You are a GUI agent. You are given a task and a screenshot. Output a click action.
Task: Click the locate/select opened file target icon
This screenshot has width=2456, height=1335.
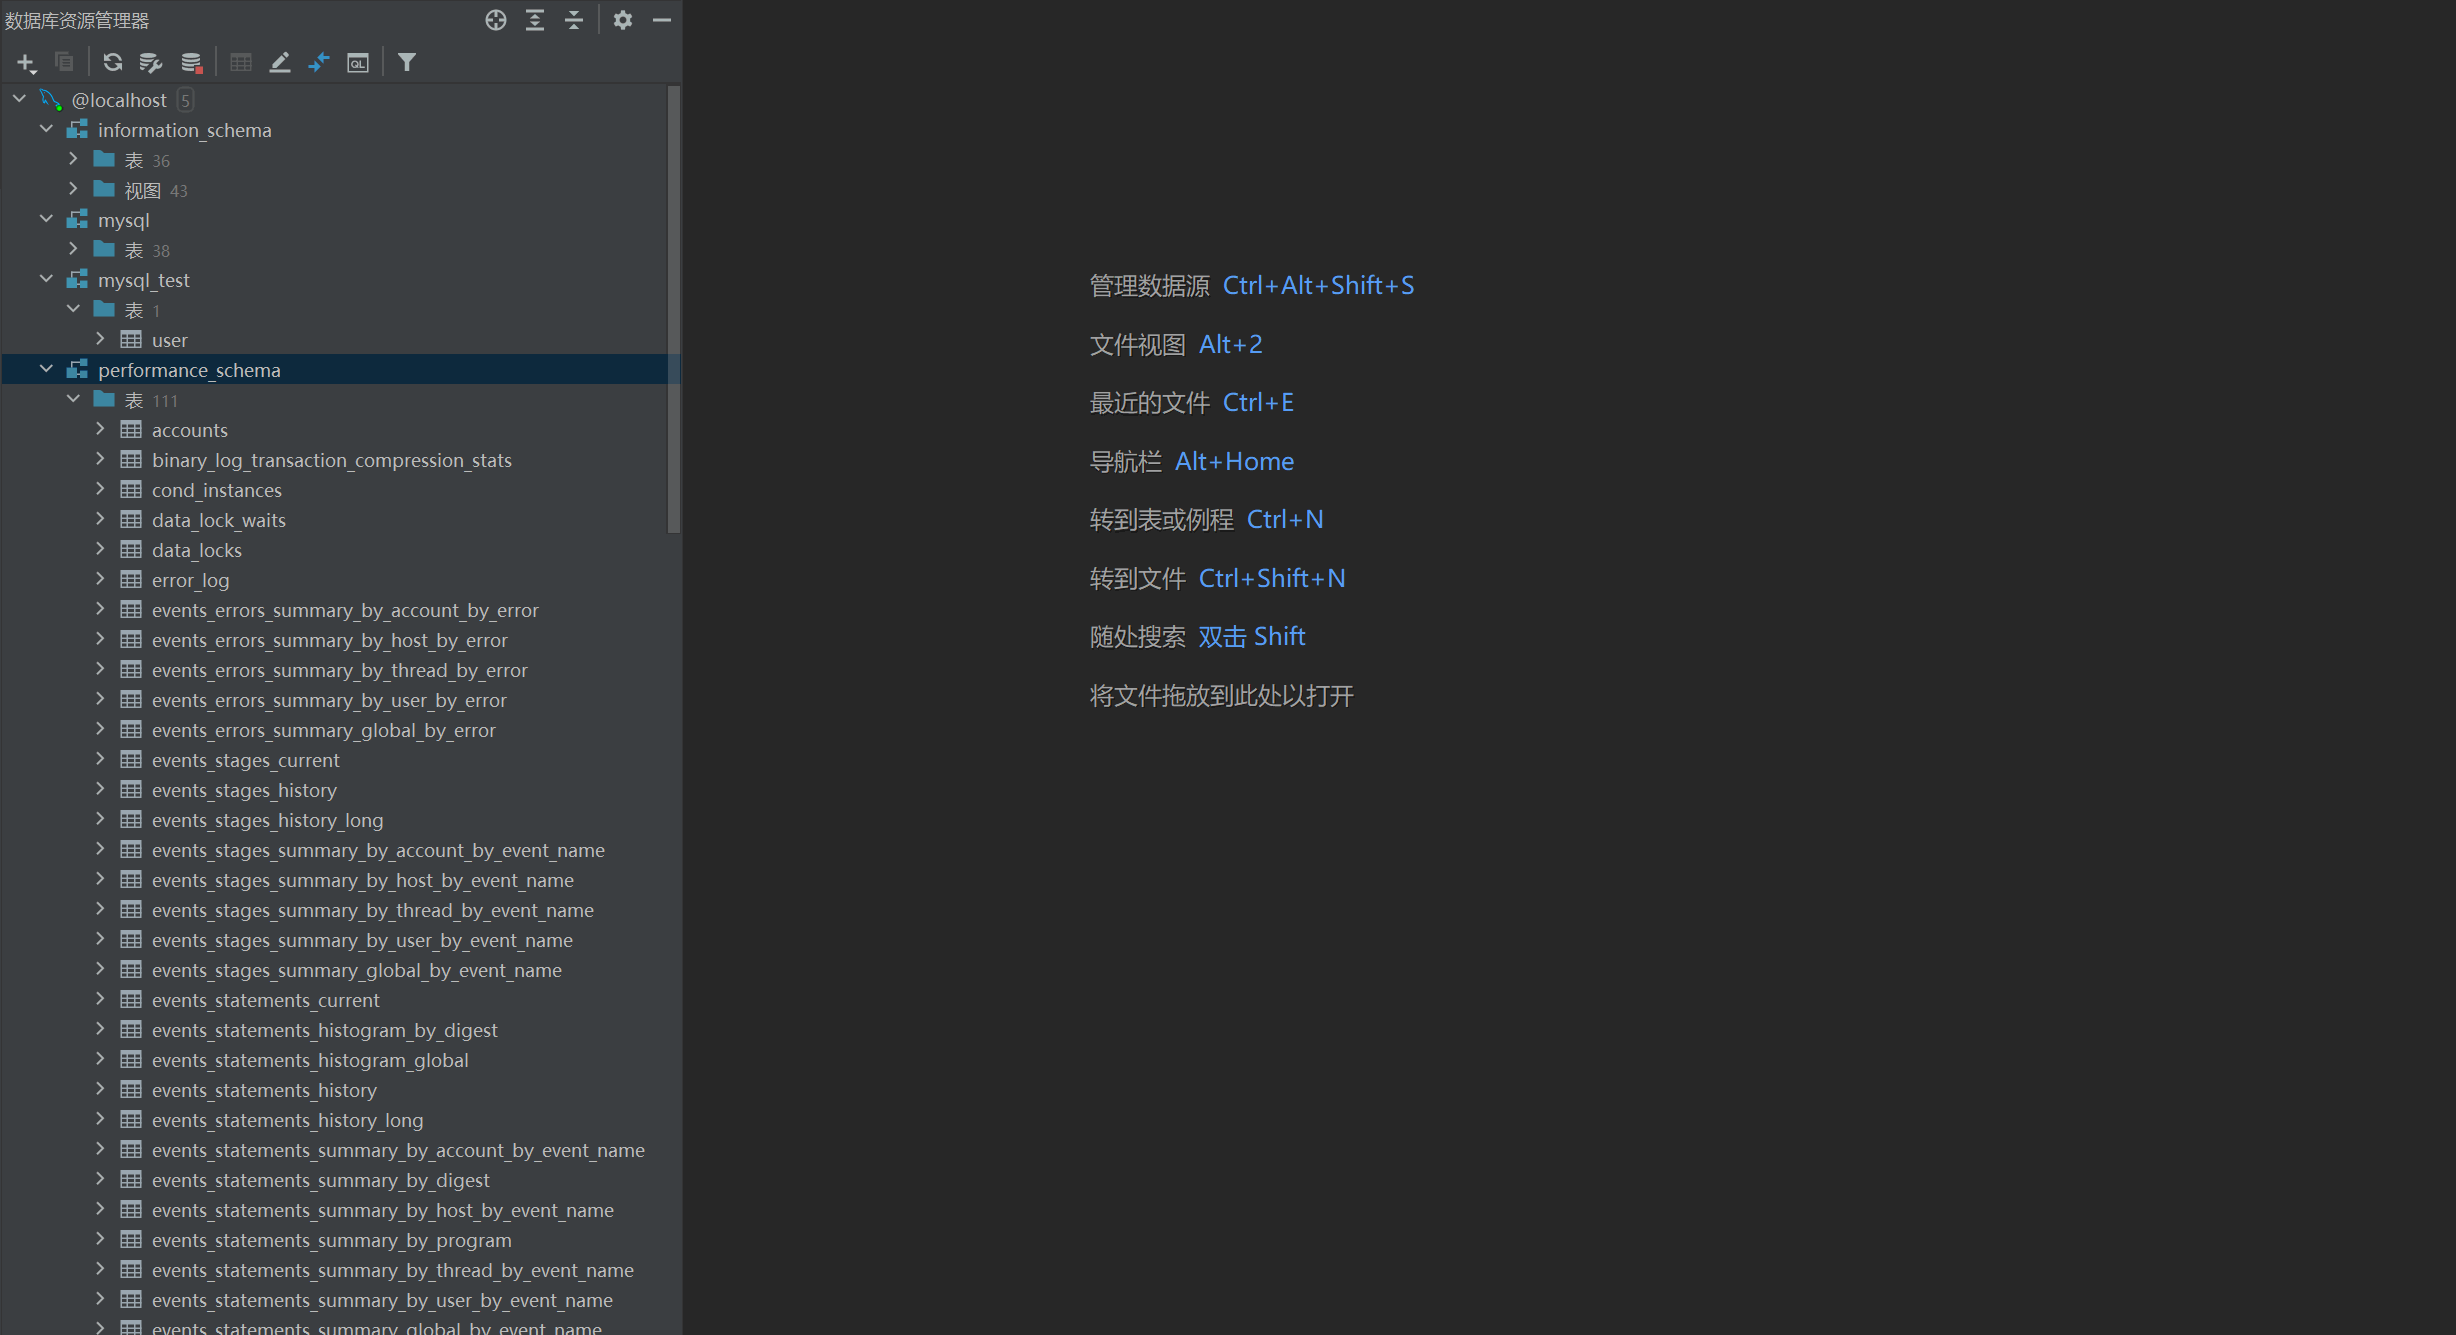[496, 20]
